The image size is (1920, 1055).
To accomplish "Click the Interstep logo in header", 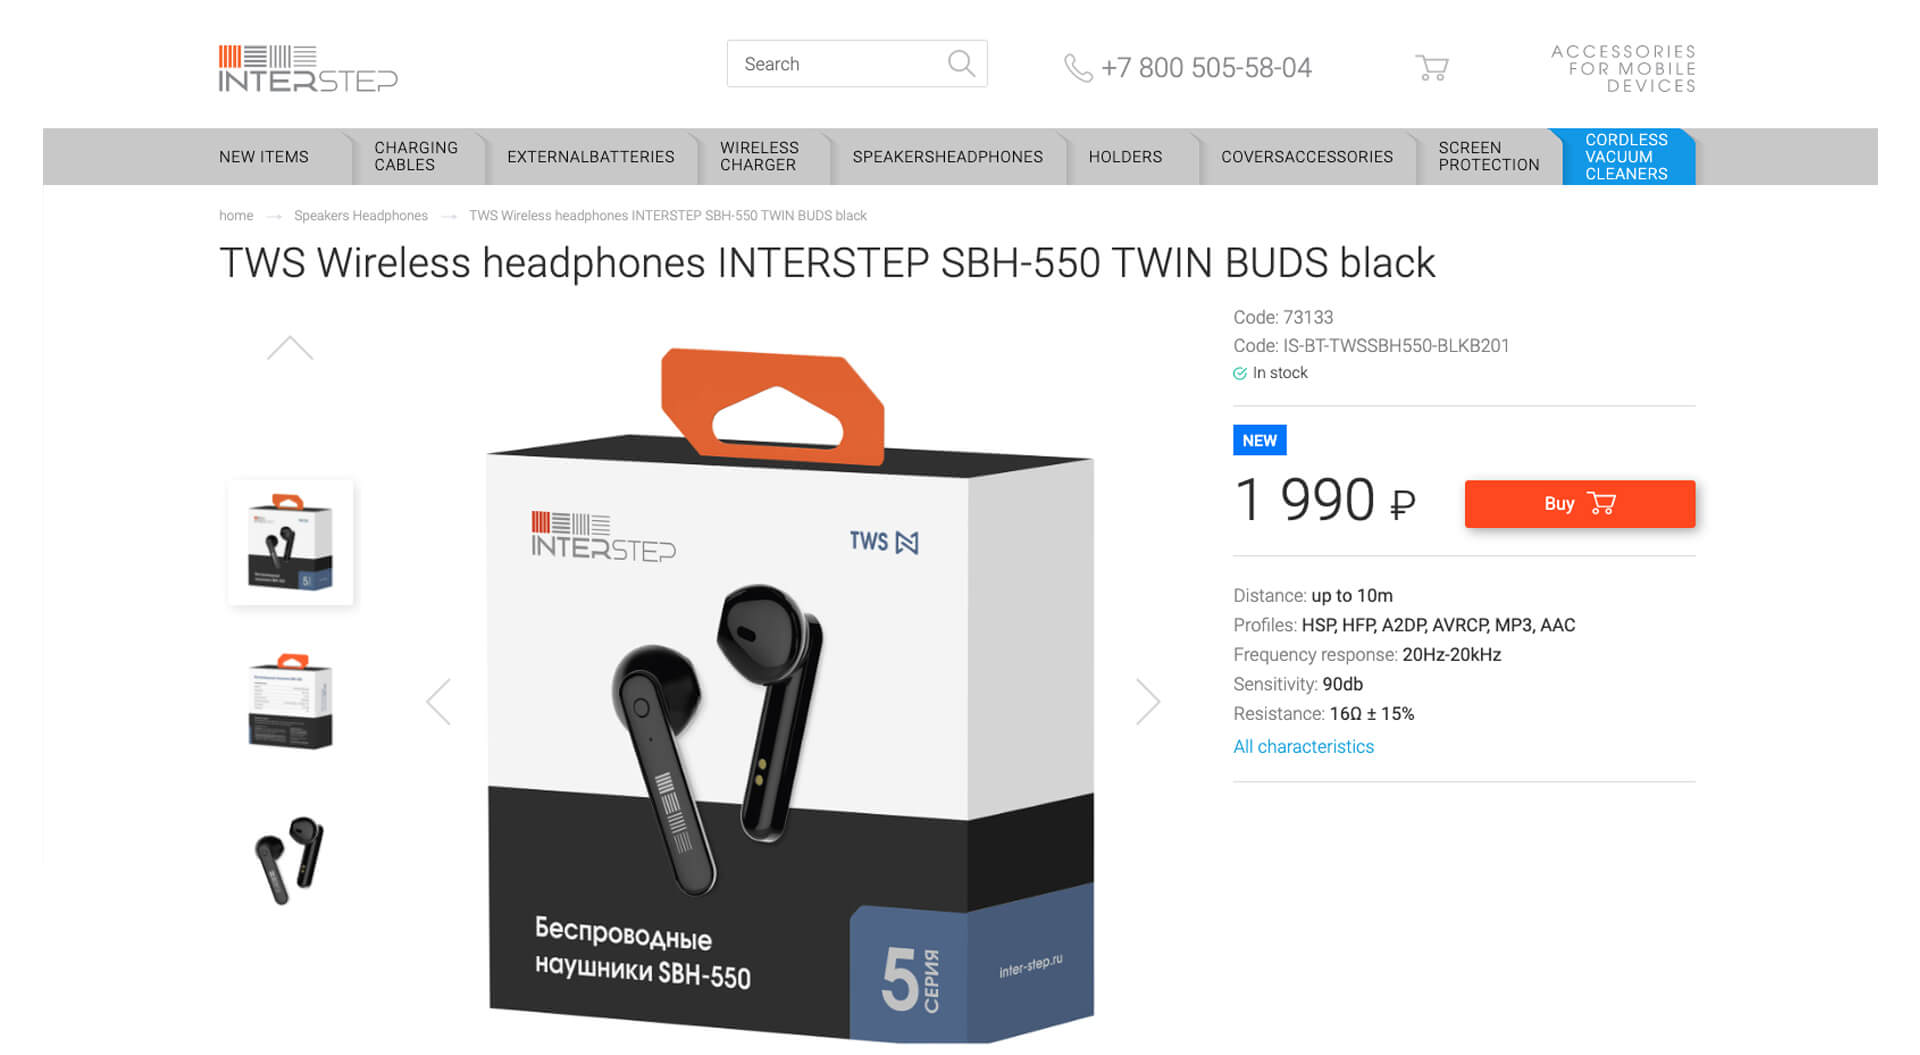I will (308, 68).
